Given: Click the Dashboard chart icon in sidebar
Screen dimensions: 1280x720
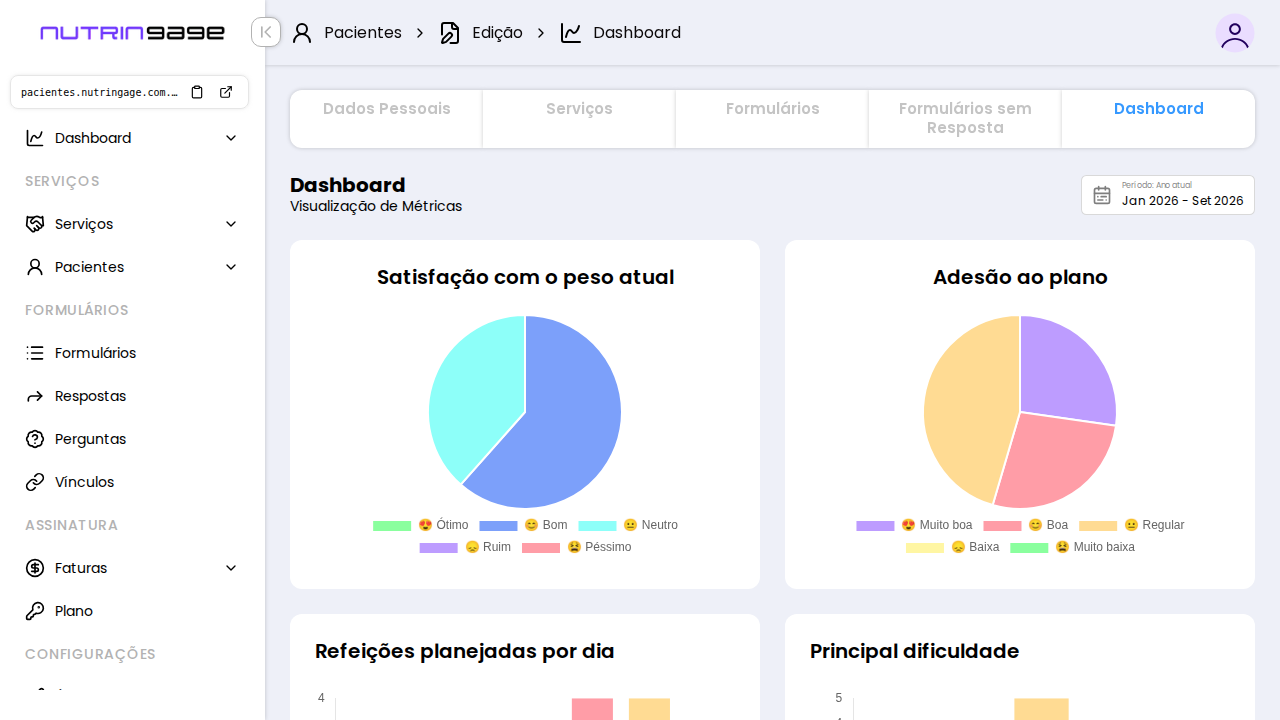Looking at the screenshot, I should pyautogui.click(x=35, y=138).
